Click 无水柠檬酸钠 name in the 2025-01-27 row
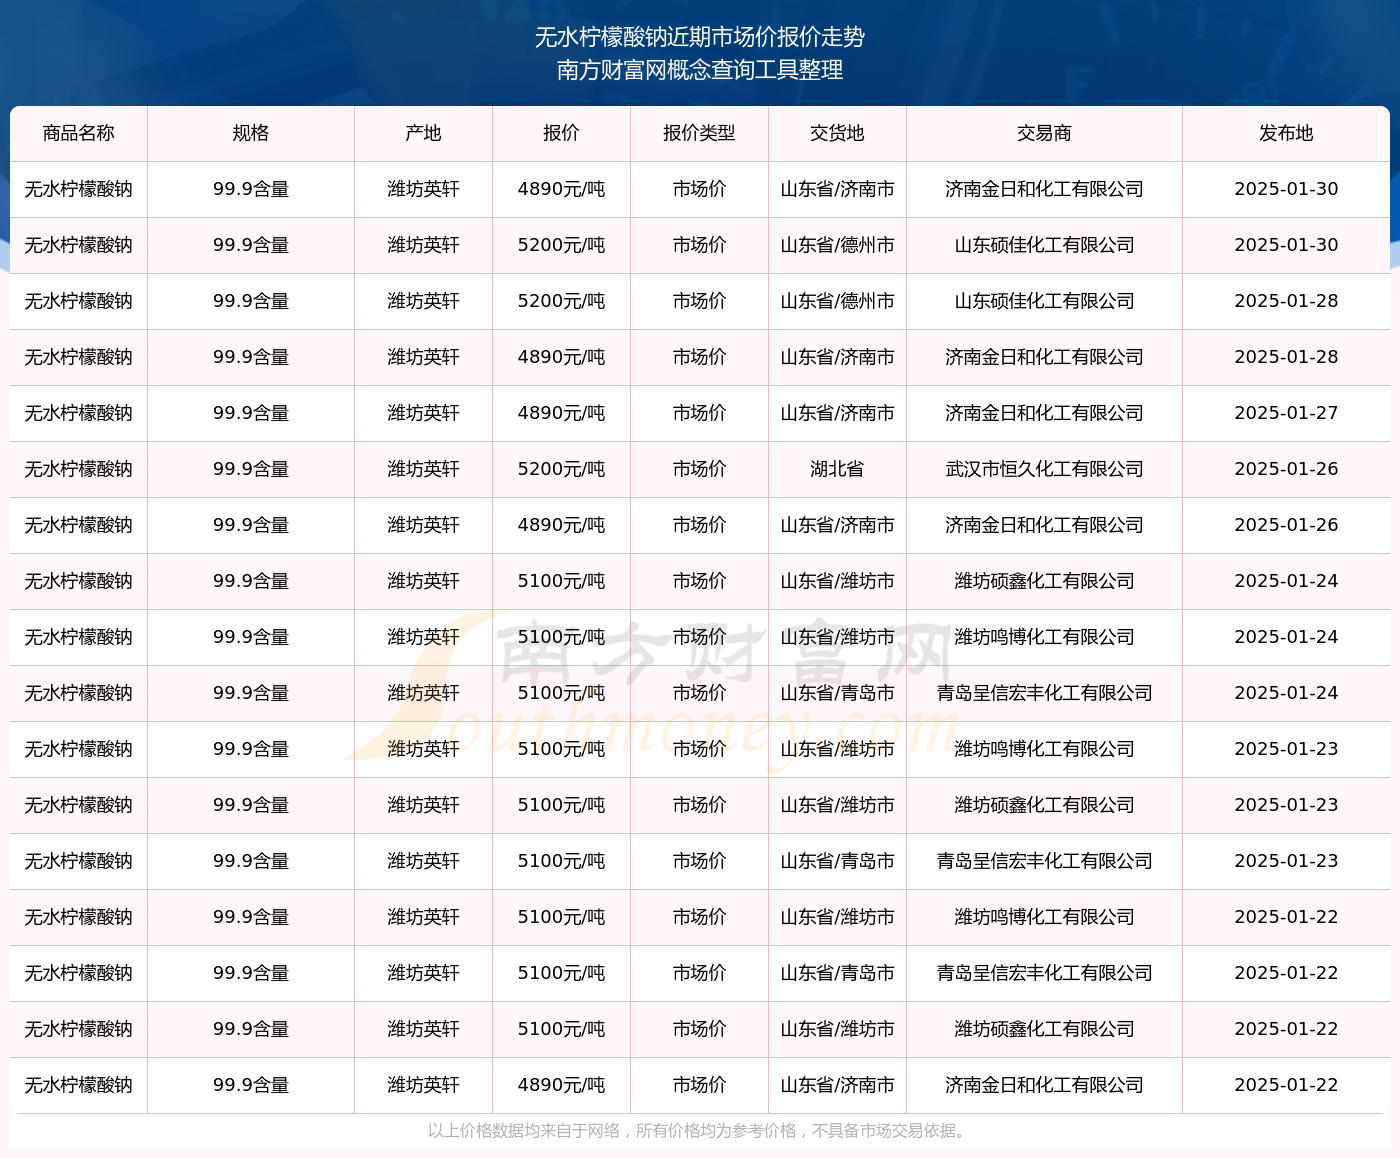The image size is (1400, 1158). pyautogui.click(x=79, y=413)
